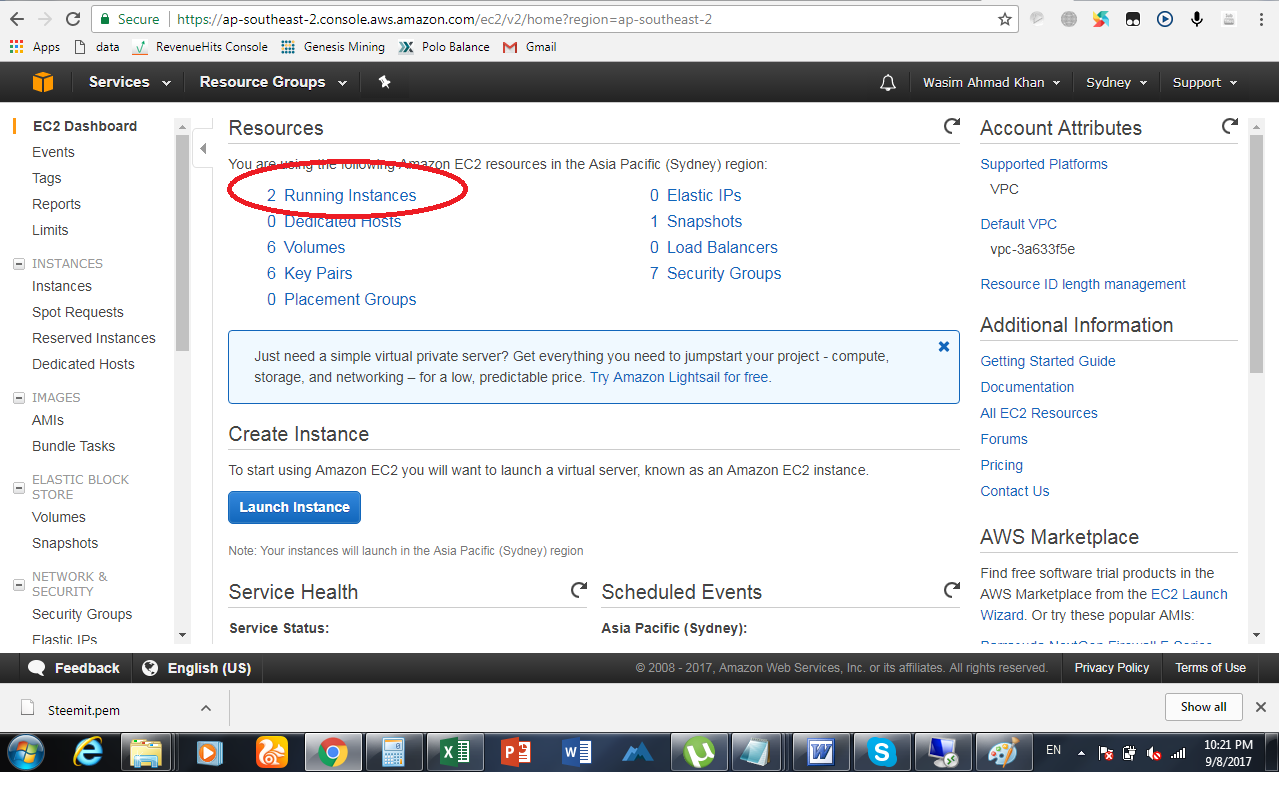Open the Resource ID length management link
This screenshot has height=800, width=1280.
click(x=1083, y=284)
